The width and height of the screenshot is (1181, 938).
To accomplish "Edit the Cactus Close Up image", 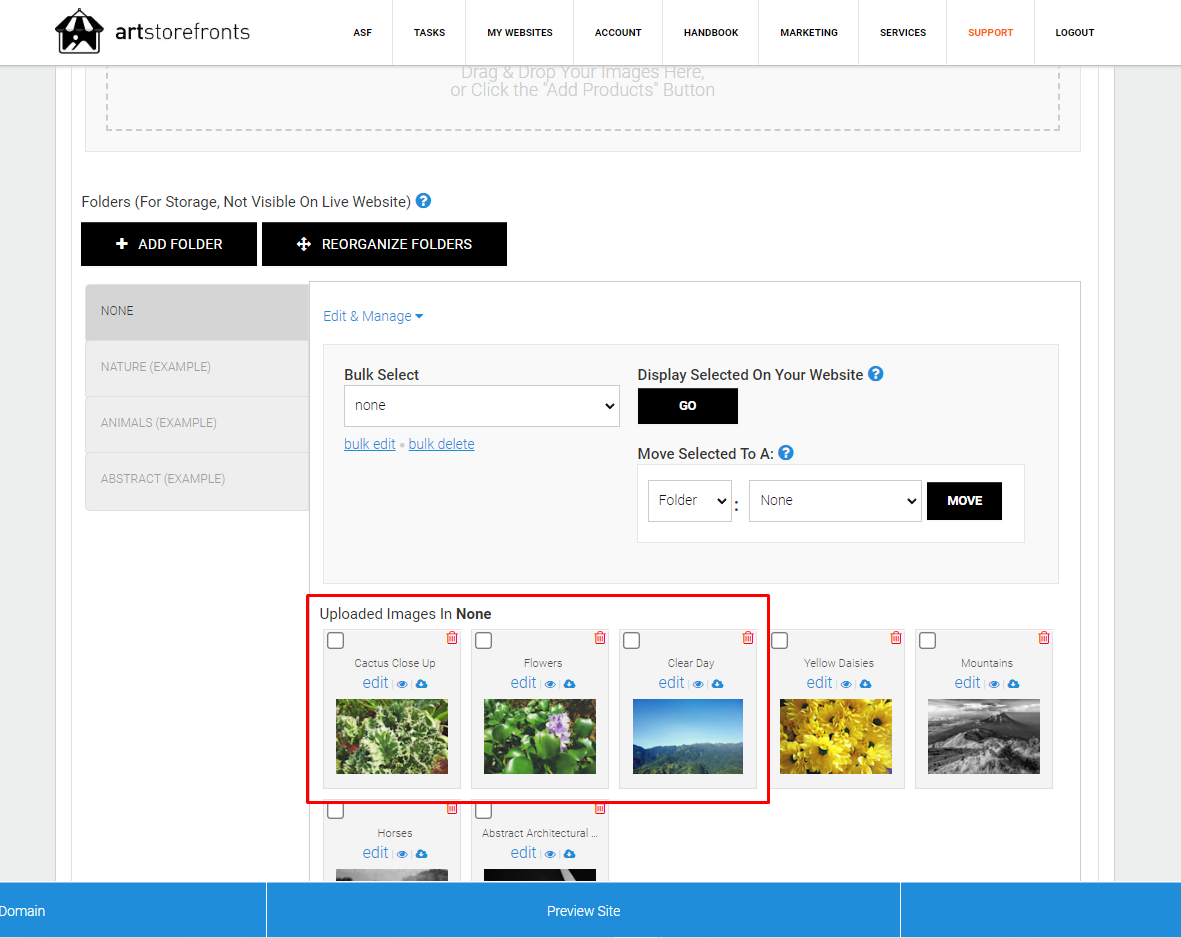I will (375, 683).
